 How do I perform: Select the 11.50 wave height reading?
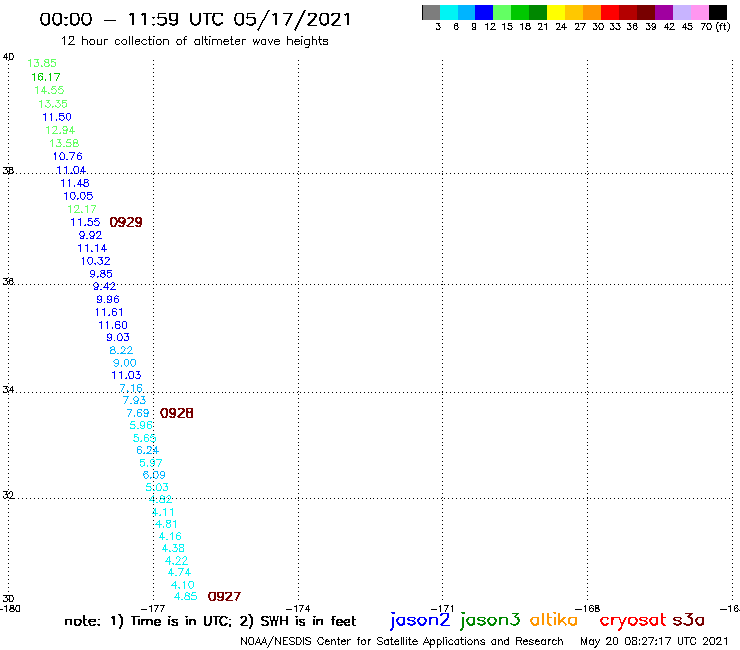[57, 117]
